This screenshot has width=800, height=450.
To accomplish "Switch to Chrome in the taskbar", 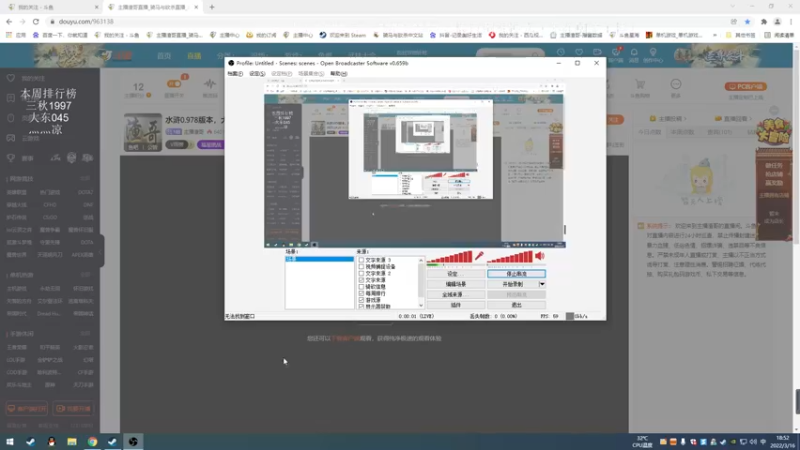I will click(x=92, y=441).
